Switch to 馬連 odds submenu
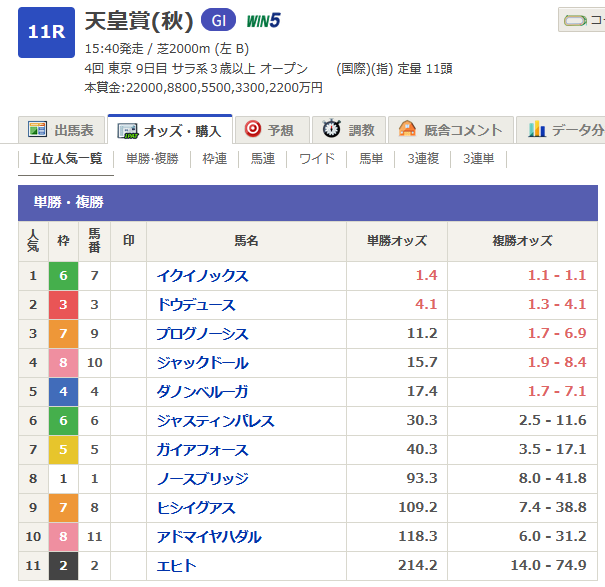Screen dimensions: 605x587 click(263, 159)
